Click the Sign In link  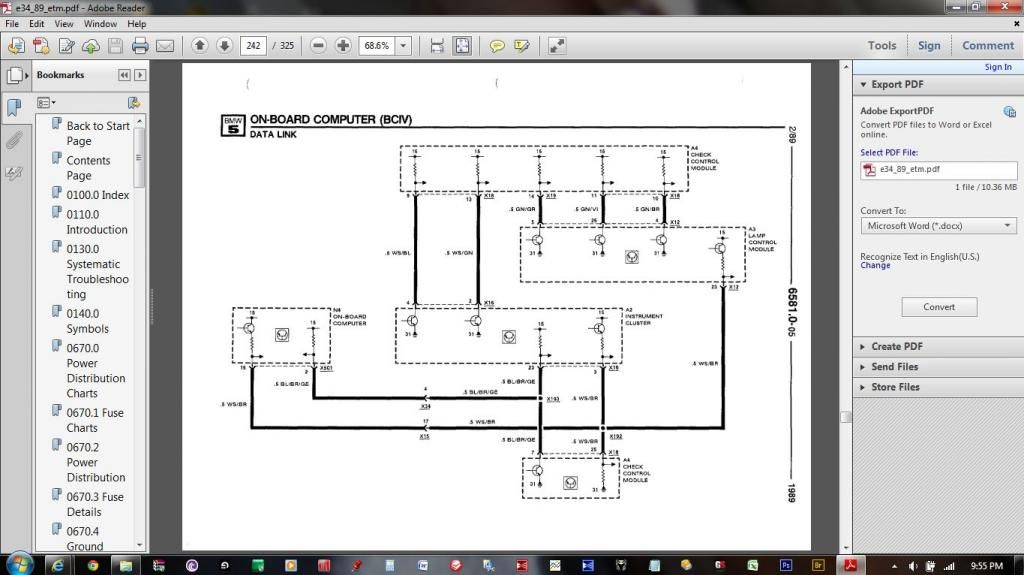tap(998, 67)
